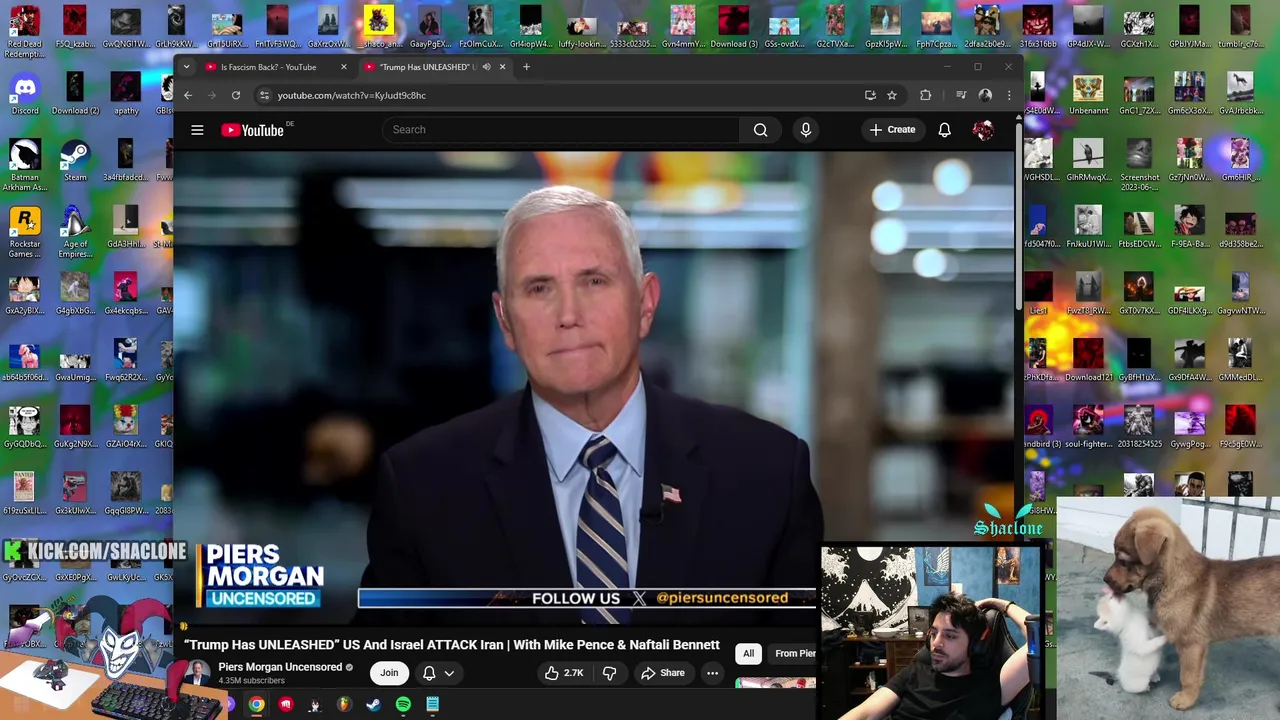The image size is (1280, 720).
Task: Go to YouTube home via the logo
Action: point(253,130)
